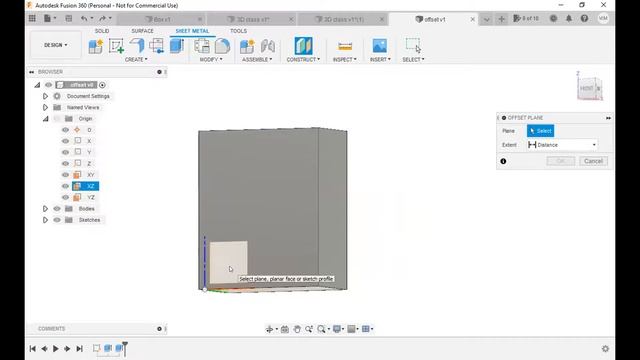Expand the Sketches folder
Screen dimensions: 640x360
45,220
